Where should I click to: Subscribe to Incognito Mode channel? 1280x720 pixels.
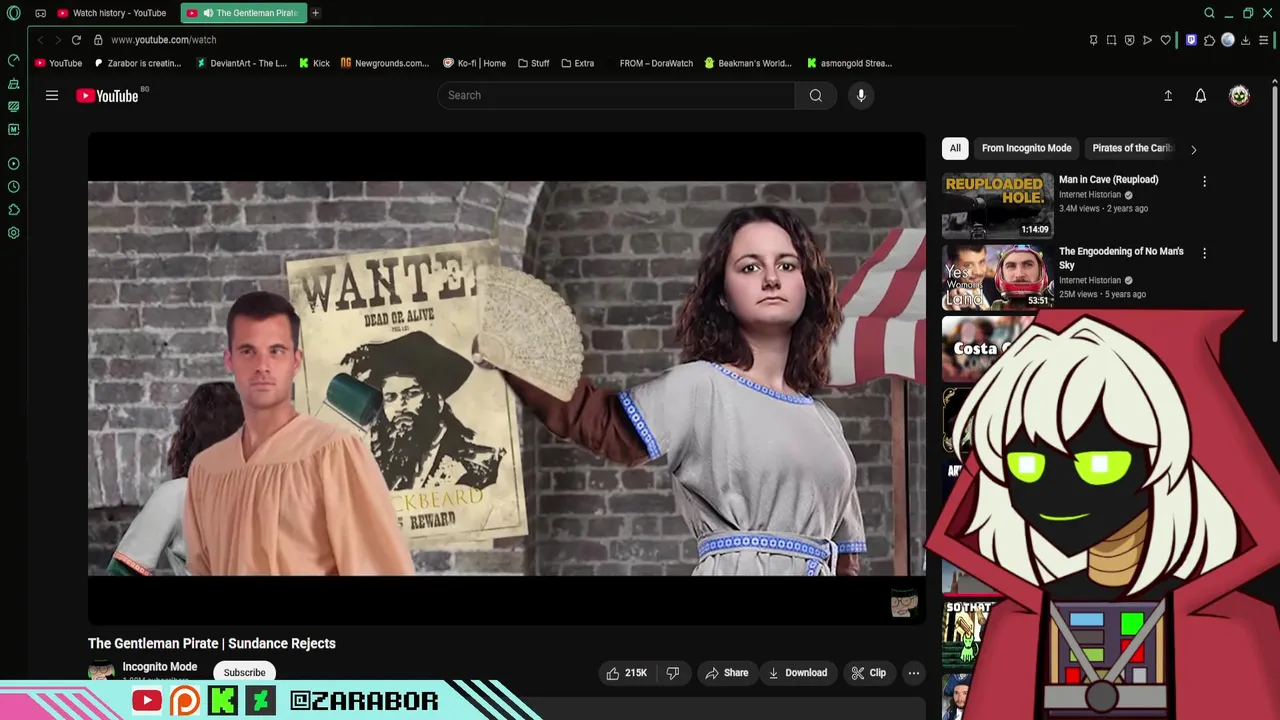(245, 672)
